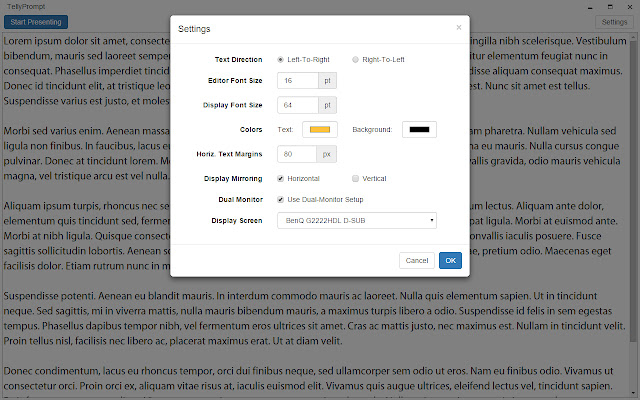Click the editor's vertical scrollbar
This screenshot has width=640, height=400.
(x=633, y=190)
